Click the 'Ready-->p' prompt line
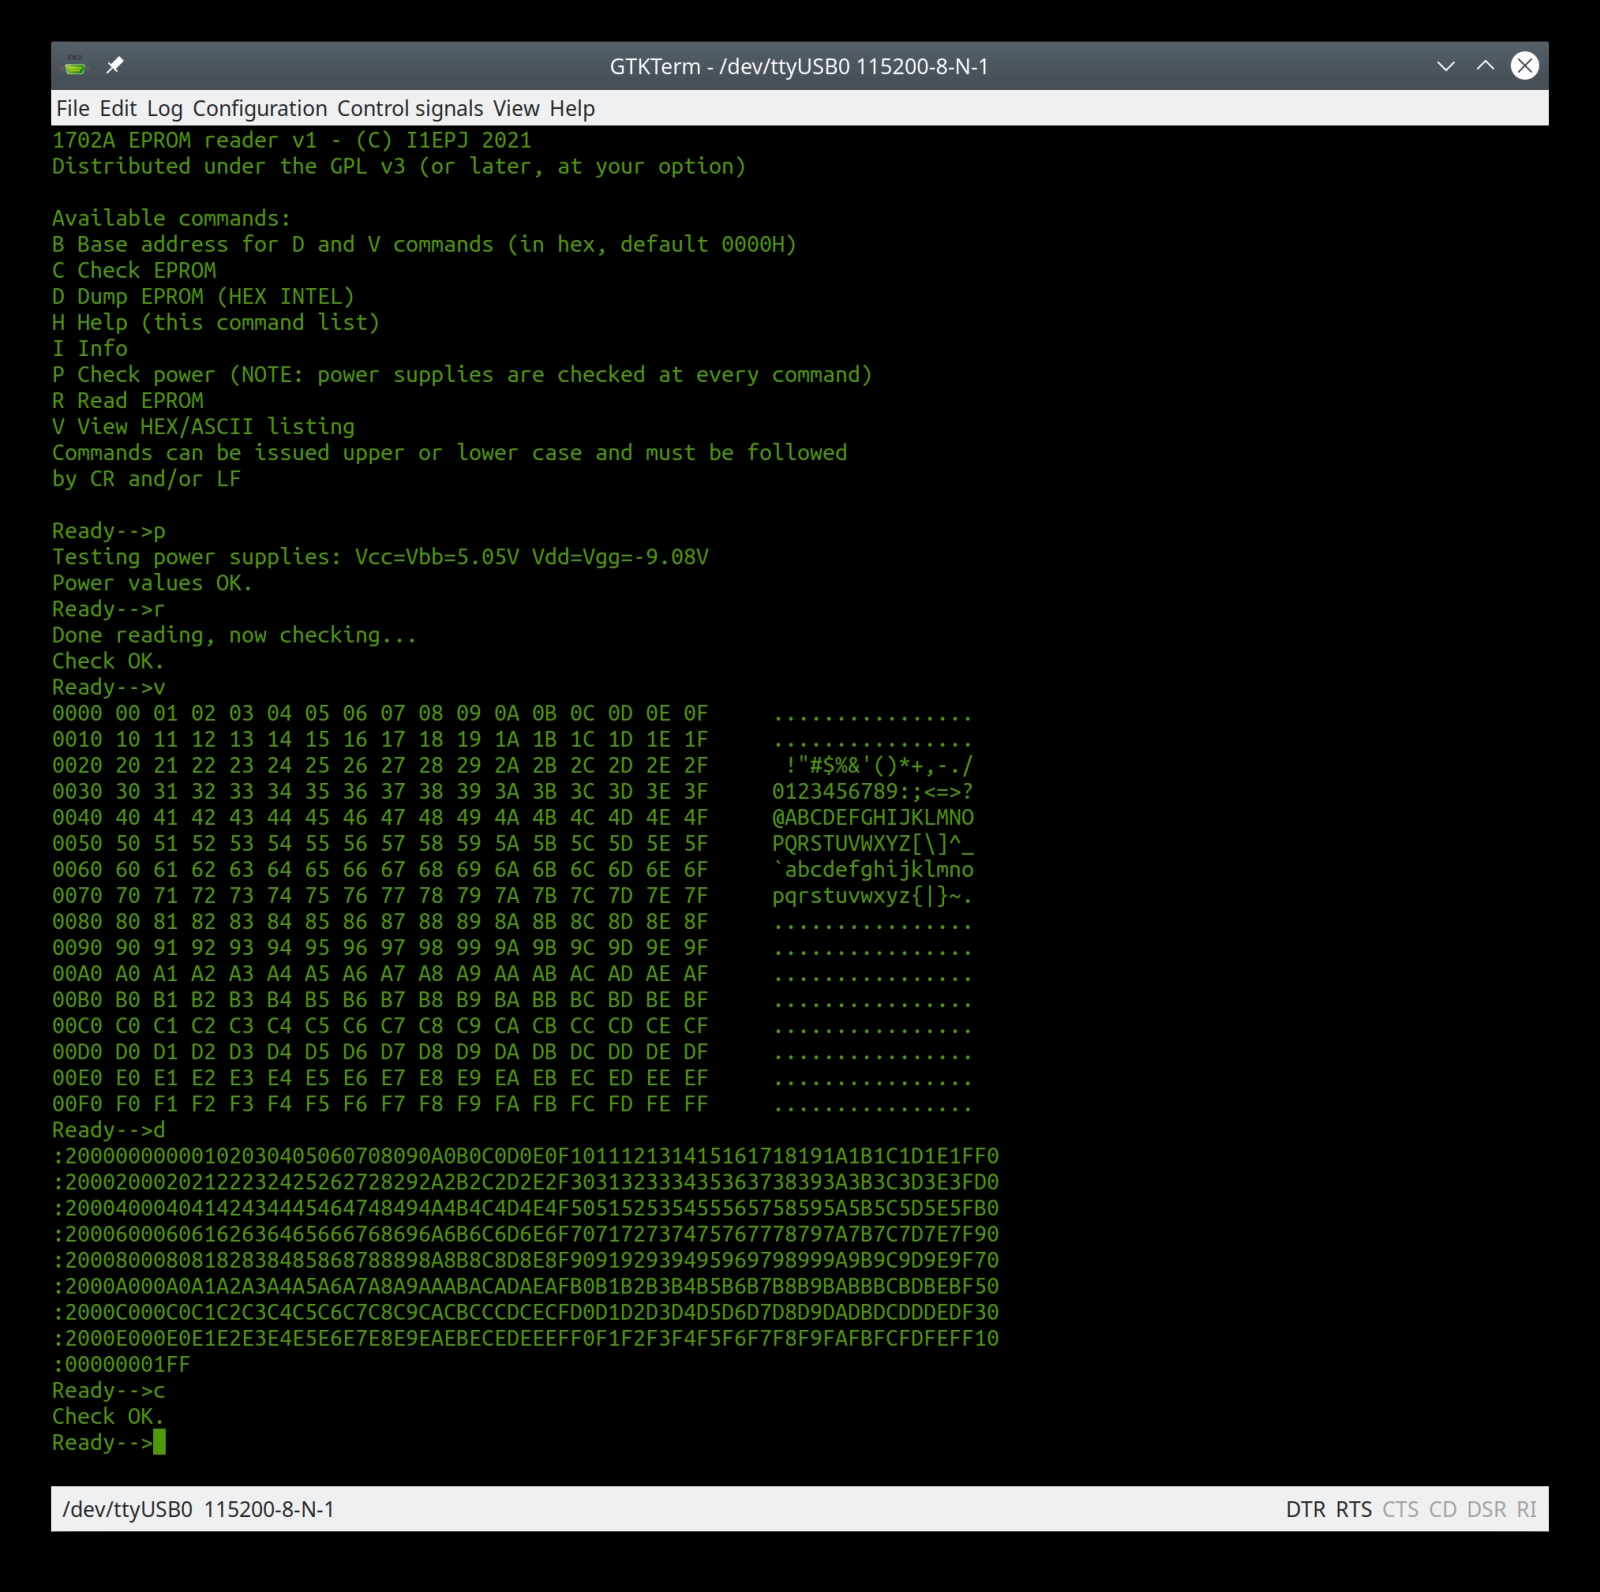Image resolution: width=1600 pixels, height=1592 pixels. (109, 530)
